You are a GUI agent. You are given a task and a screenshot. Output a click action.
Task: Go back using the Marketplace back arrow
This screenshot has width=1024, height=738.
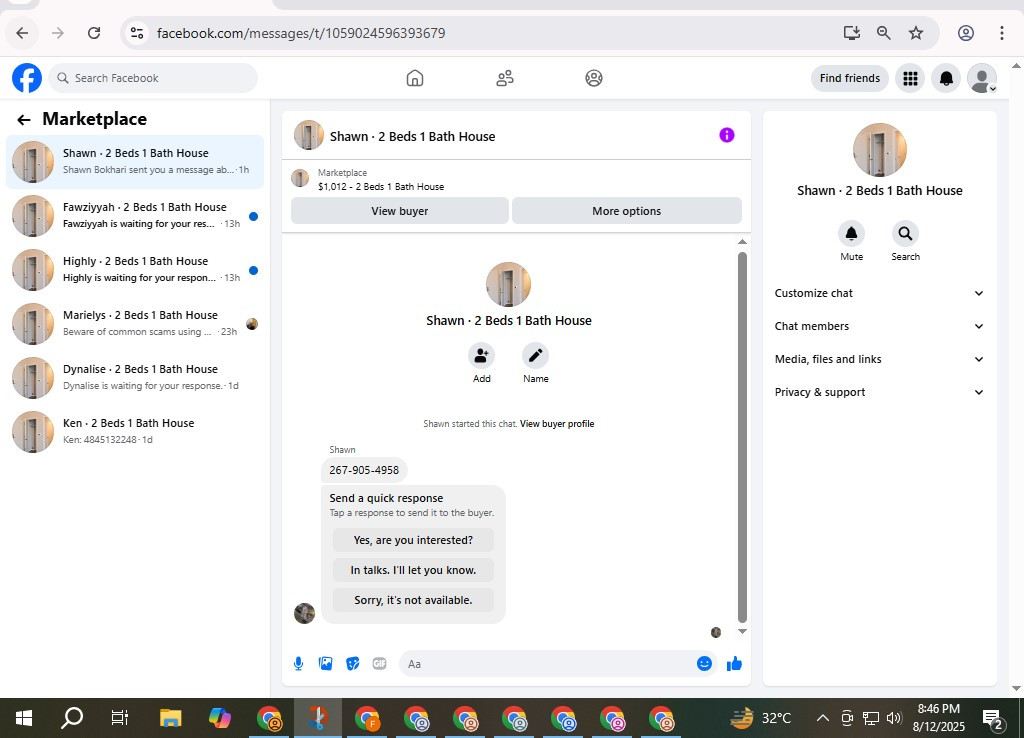24,120
